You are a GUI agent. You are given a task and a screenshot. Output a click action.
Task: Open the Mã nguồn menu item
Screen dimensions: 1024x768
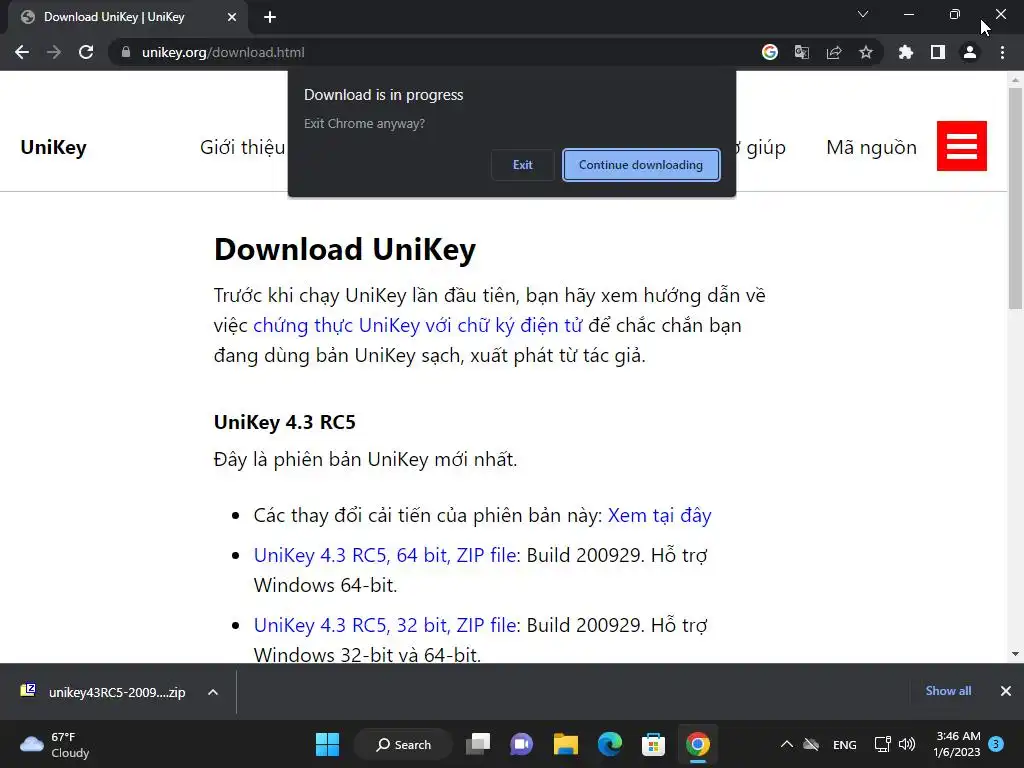pos(871,148)
